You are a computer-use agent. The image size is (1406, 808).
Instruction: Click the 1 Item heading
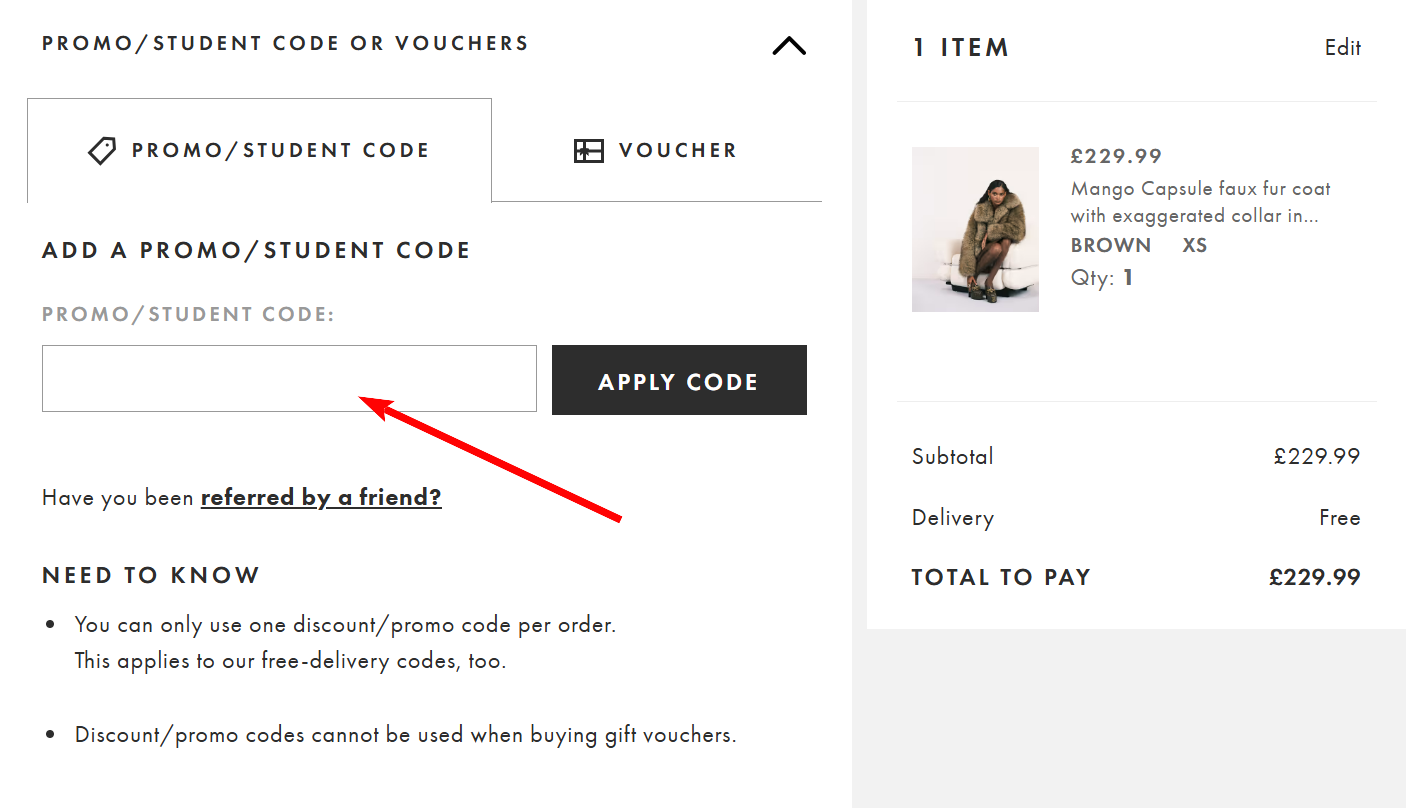[960, 48]
